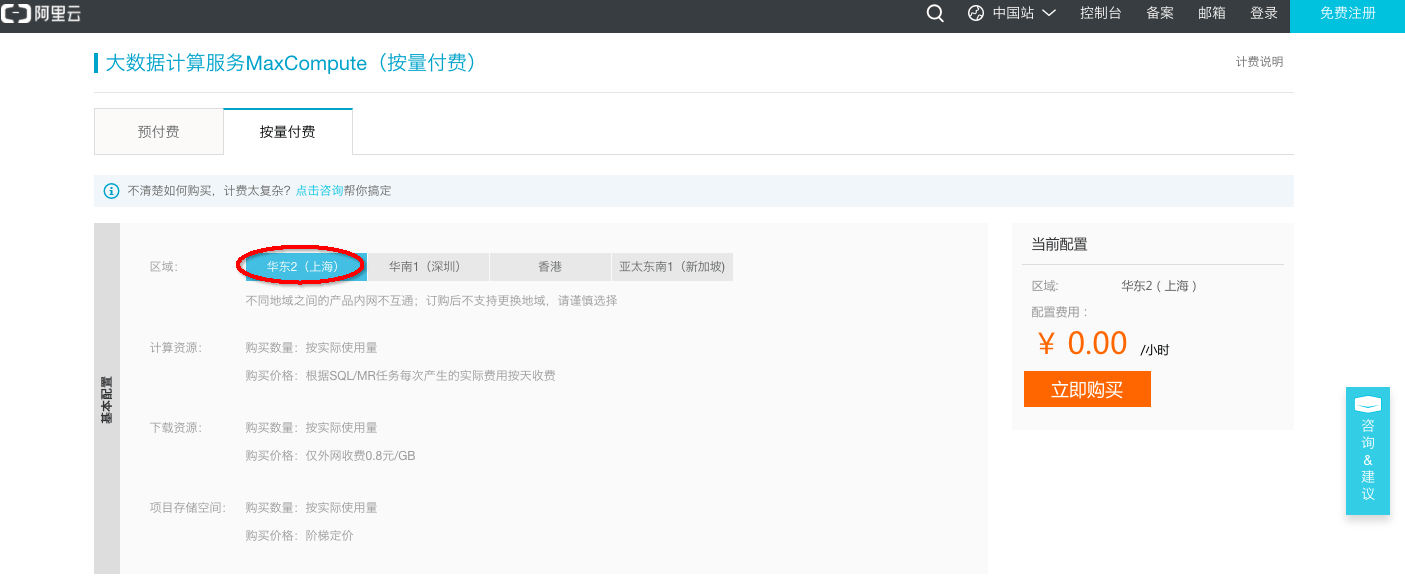Click the text 阶梯定价

329,536
